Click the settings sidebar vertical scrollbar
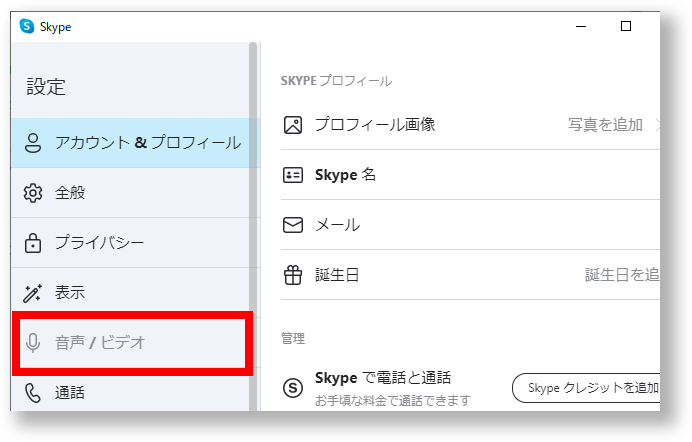The height and width of the screenshot is (442, 692). (253, 227)
